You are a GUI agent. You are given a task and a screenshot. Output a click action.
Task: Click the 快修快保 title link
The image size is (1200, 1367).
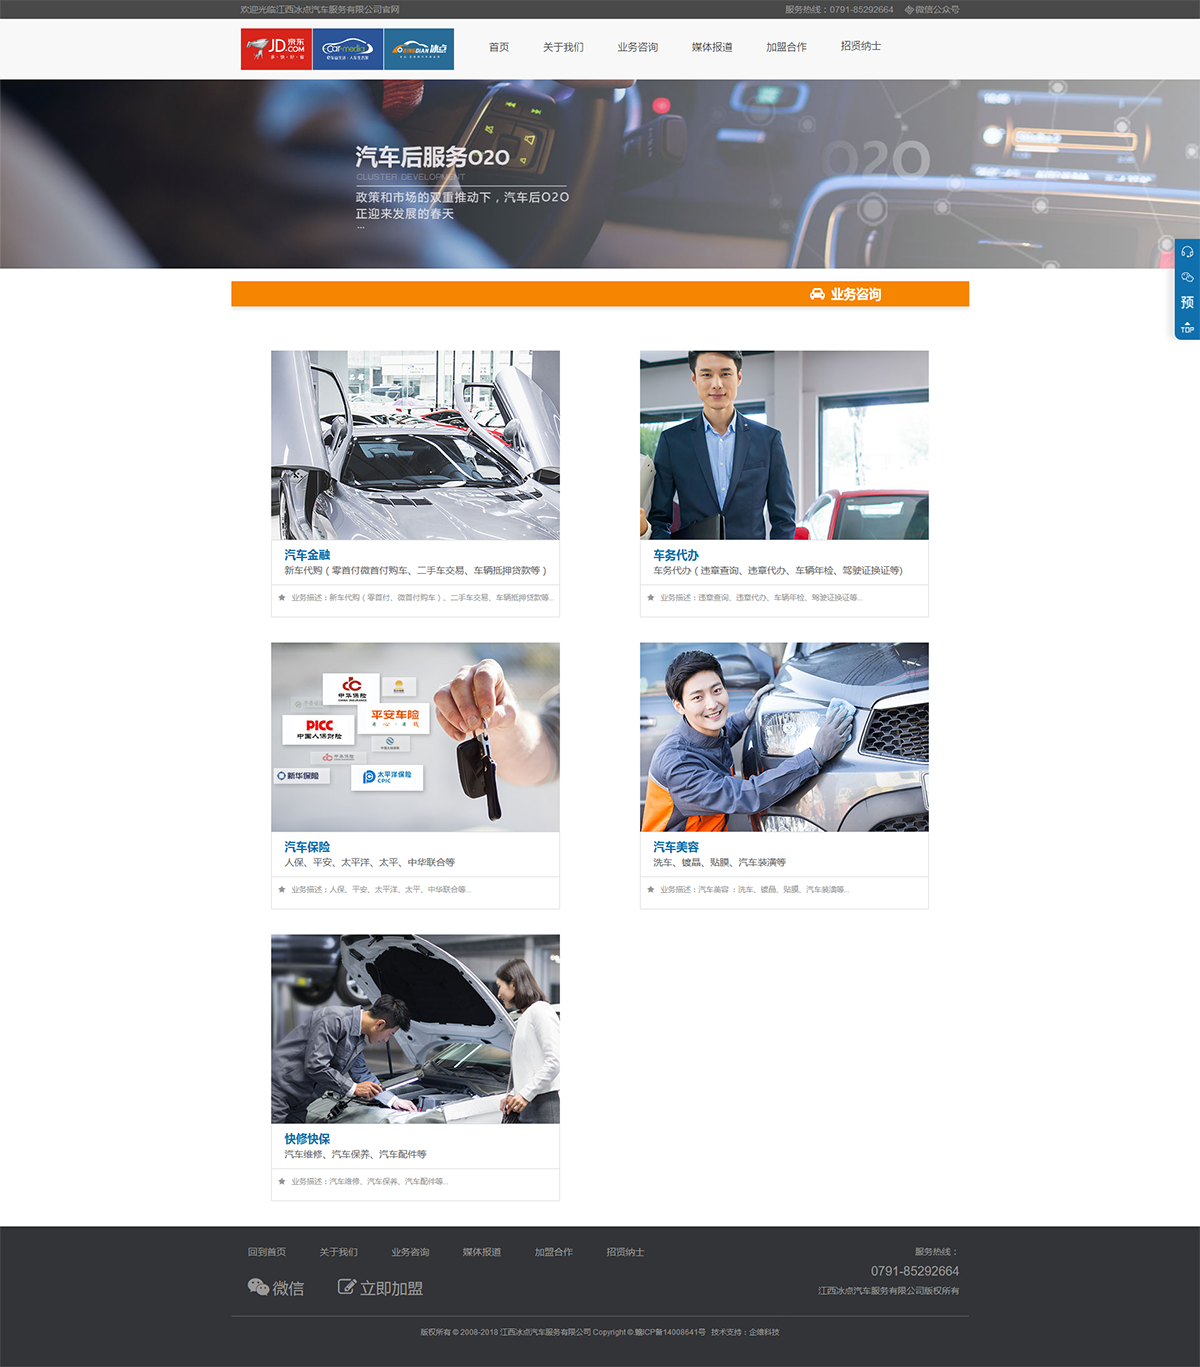(307, 1139)
